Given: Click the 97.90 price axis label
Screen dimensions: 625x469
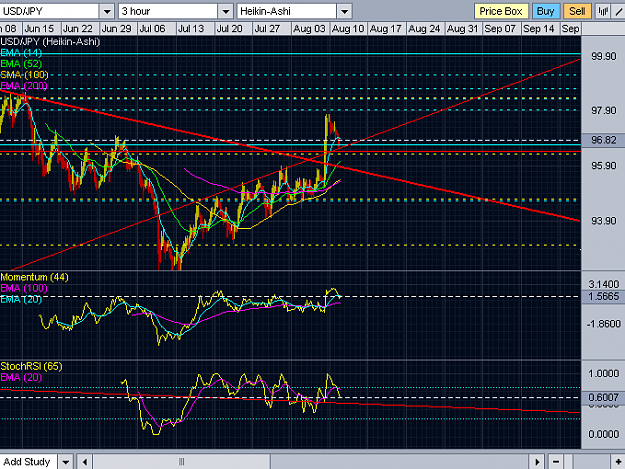Looking at the screenshot, I should [603, 110].
